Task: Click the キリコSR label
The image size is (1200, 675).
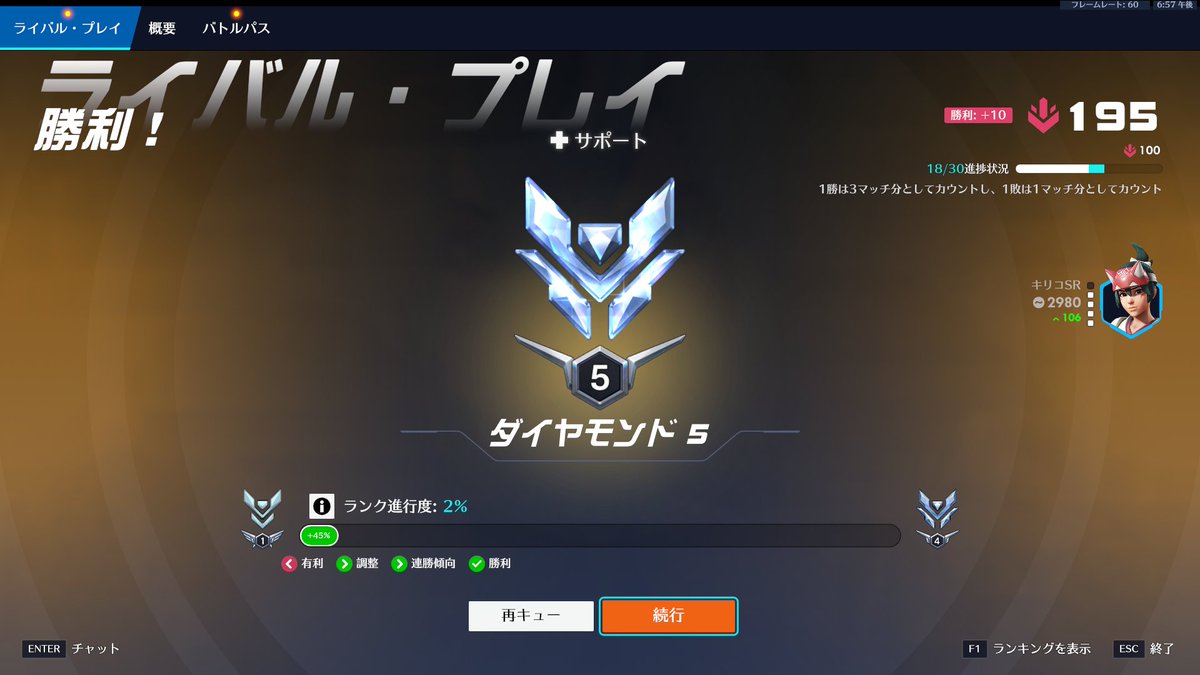Action: pos(1056,285)
